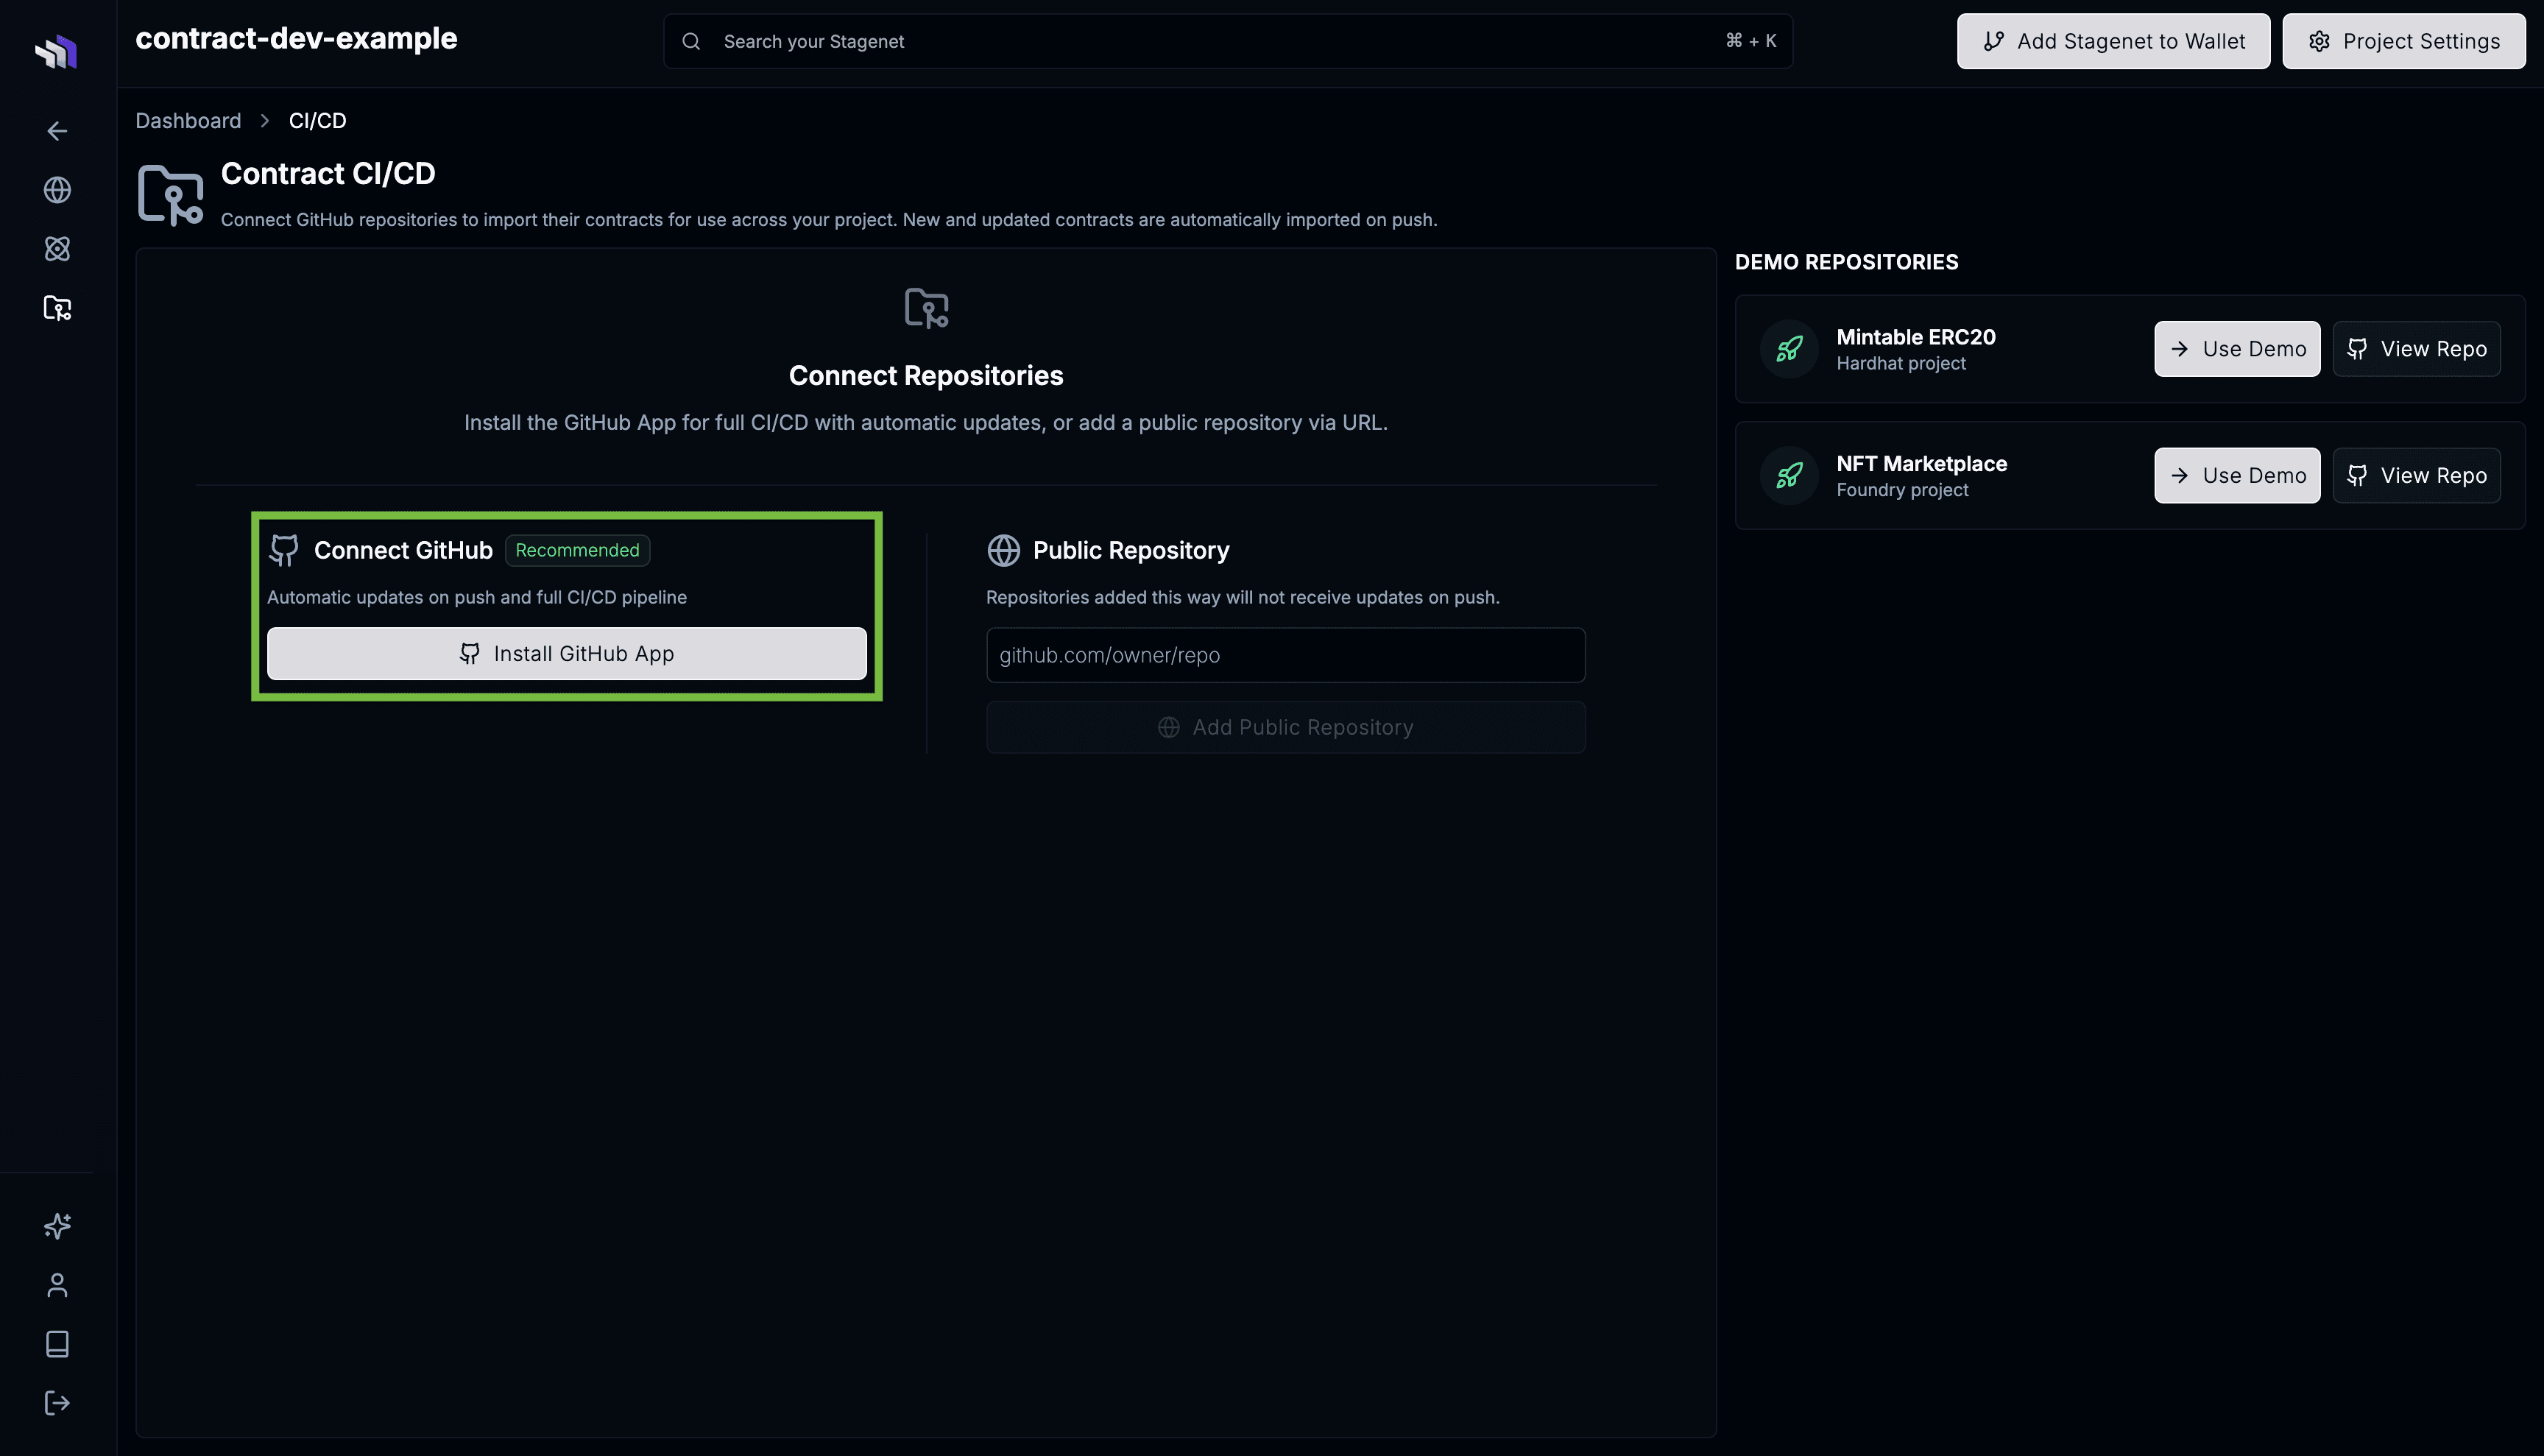This screenshot has width=2544, height=1456.
Task: Click the sparkles AI icon in the sidebar
Action: [57, 1226]
